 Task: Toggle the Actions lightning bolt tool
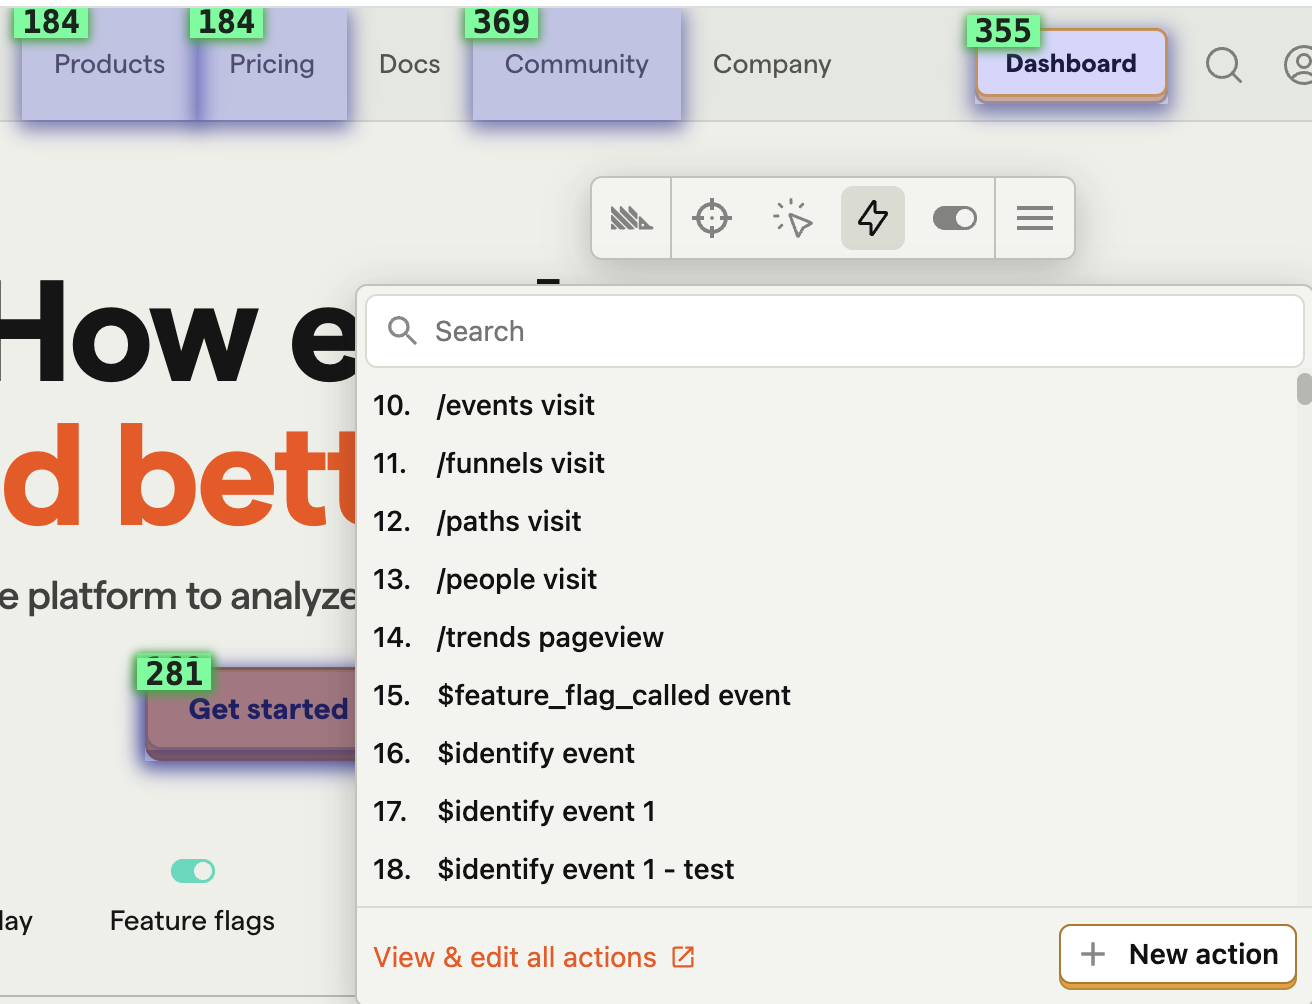point(873,218)
